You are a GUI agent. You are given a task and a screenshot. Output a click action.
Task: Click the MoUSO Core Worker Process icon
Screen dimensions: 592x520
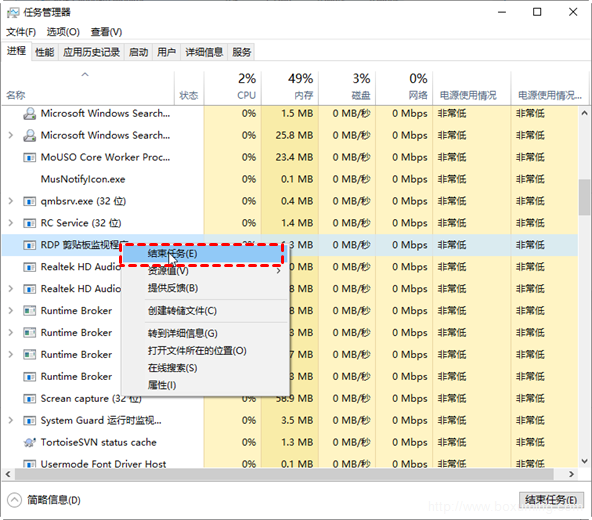tap(29, 157)
